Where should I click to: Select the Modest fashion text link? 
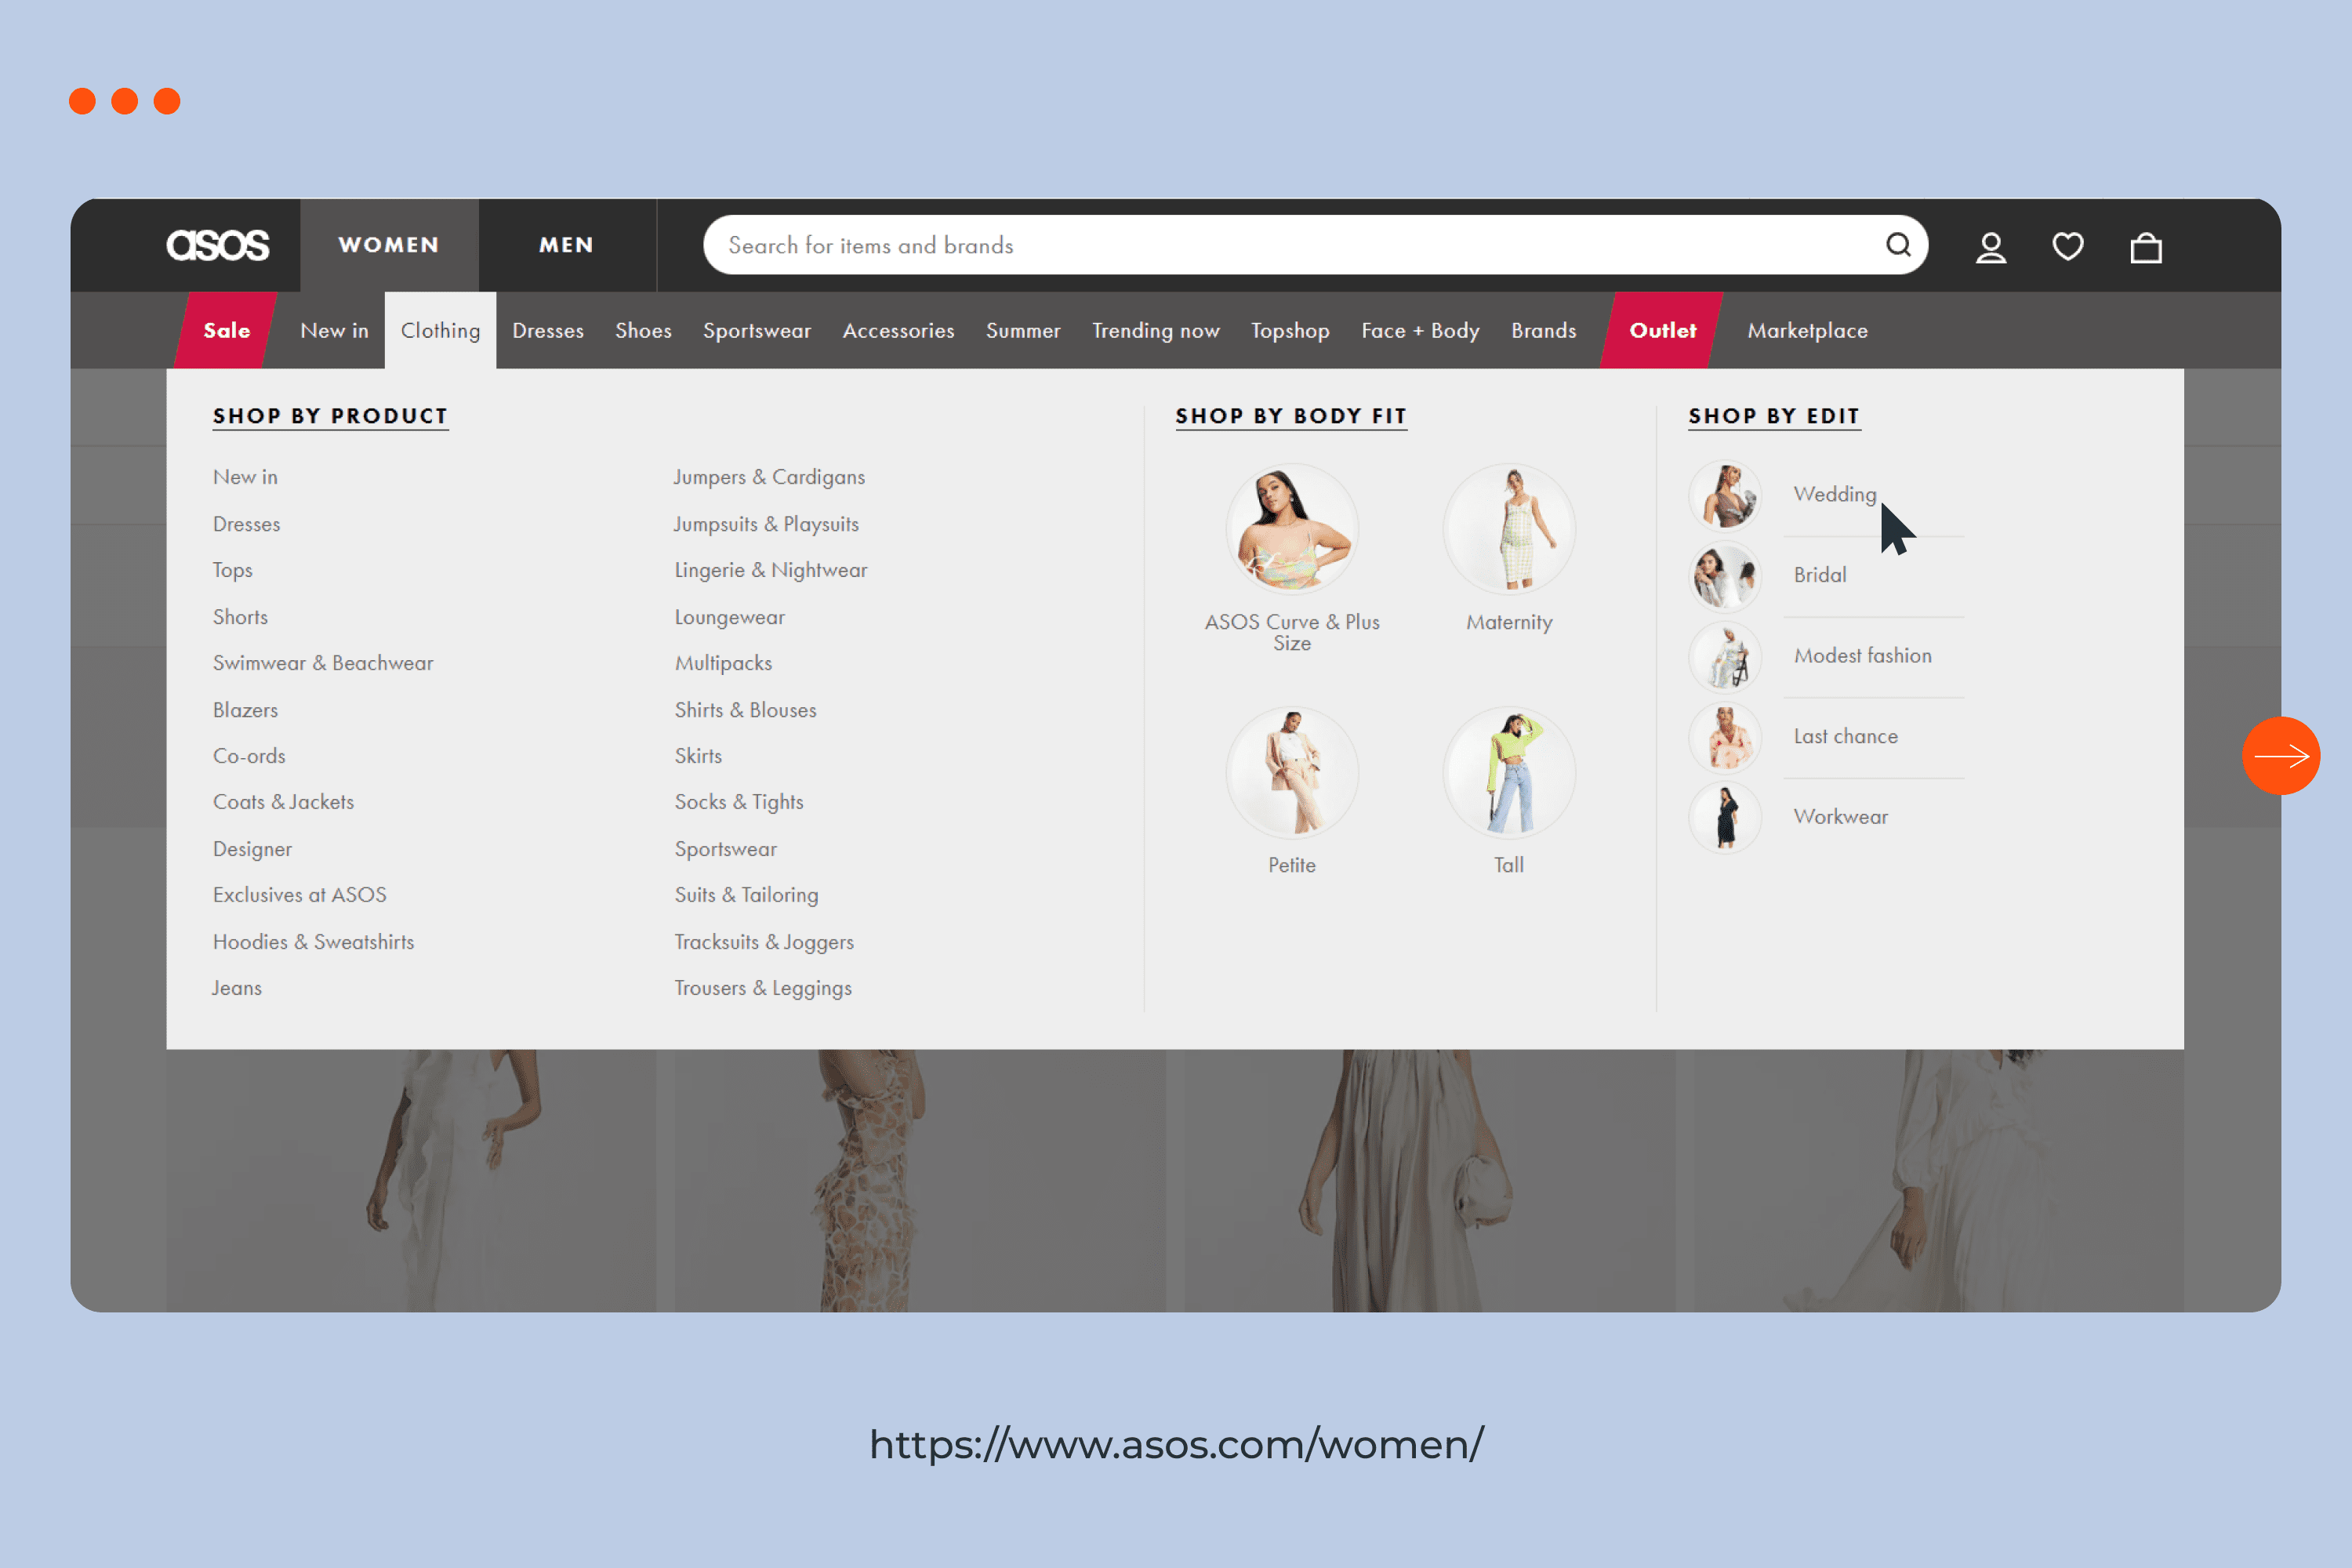(x=1862, y=656)
